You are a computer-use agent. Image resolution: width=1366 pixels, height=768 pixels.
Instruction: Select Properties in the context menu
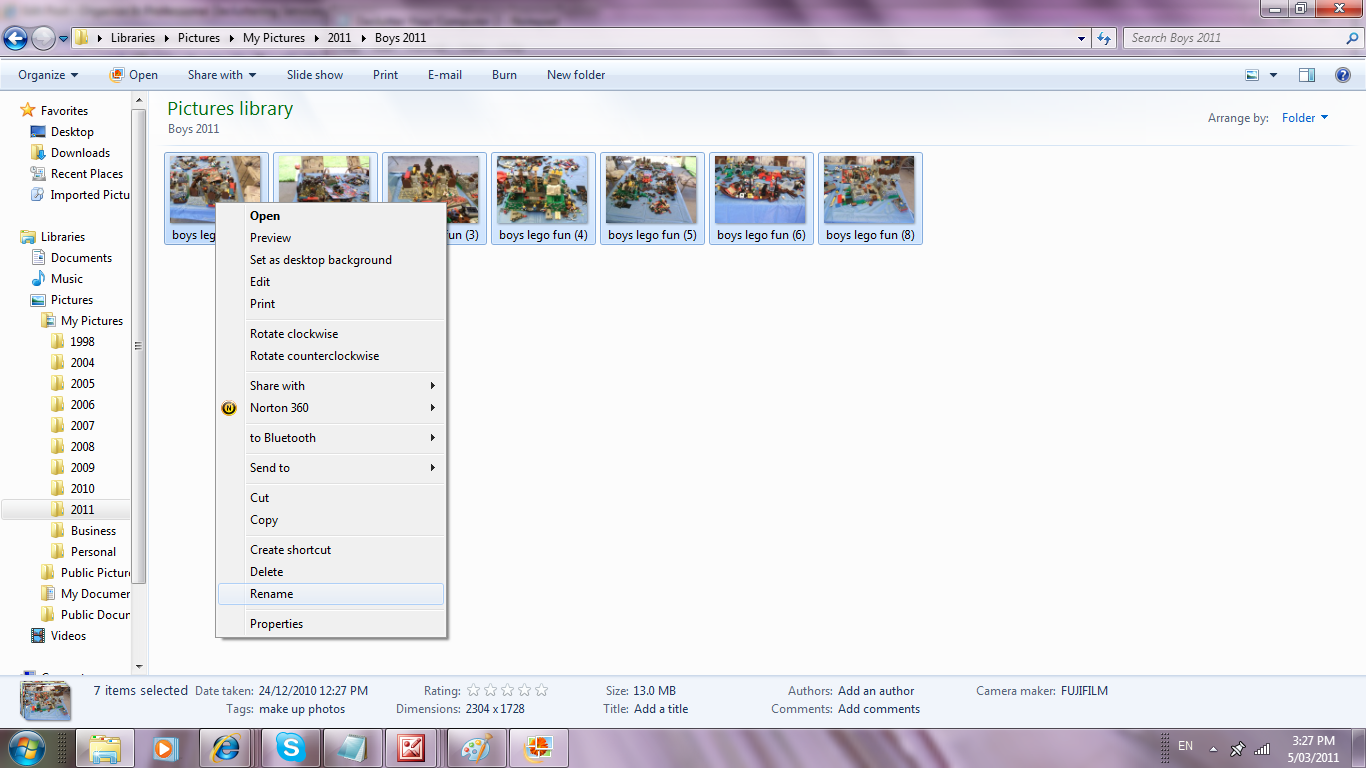coord(276,624)
